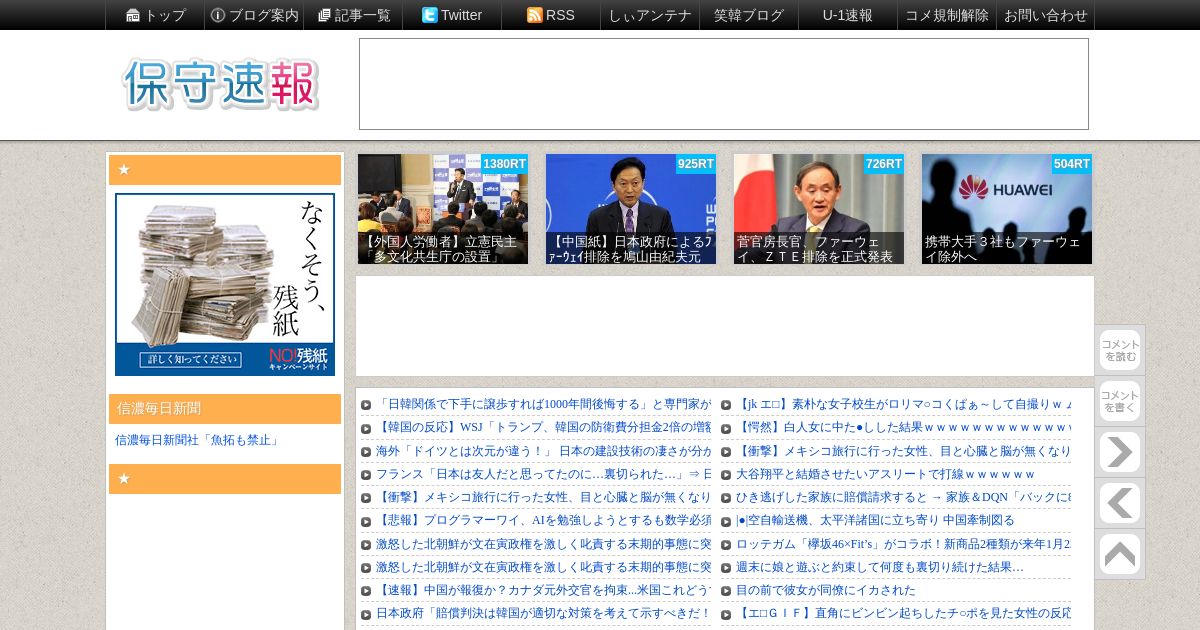1200x630 pixels.
Task: Open the 504RT HUAWEI article thumbnail
Action: [1007, 209]
